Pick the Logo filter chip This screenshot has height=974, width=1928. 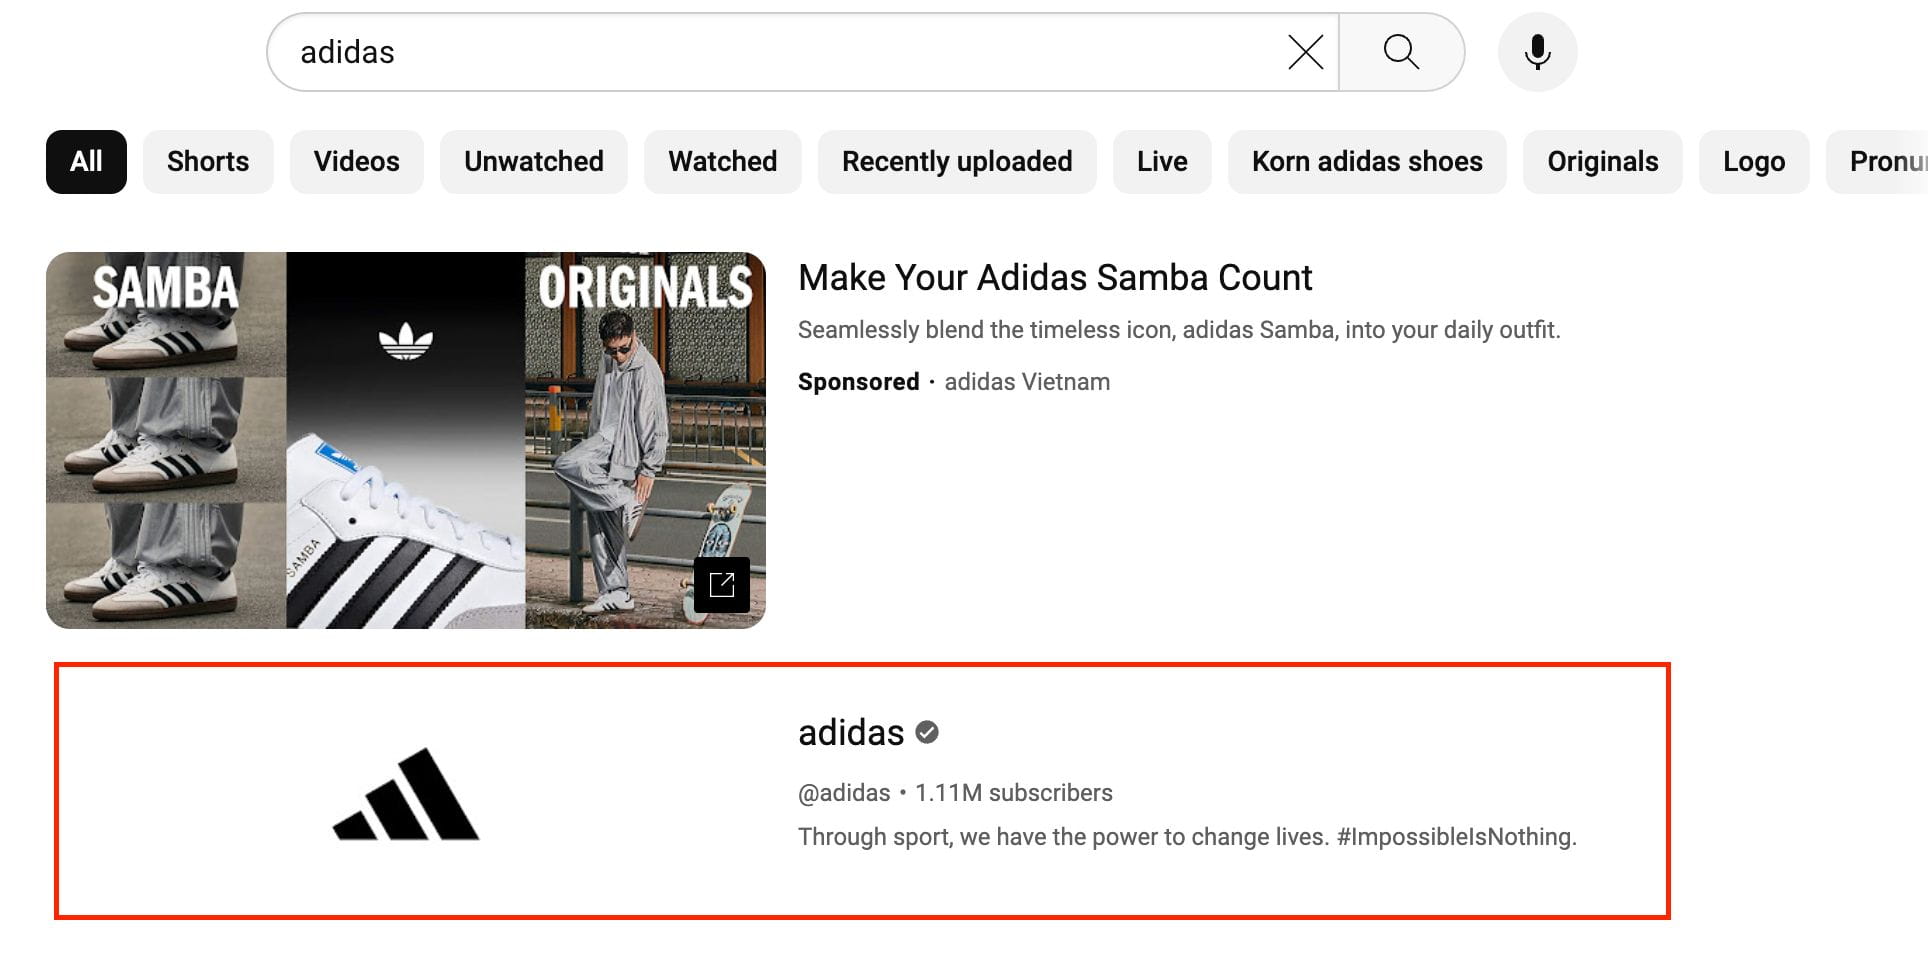1754,162
